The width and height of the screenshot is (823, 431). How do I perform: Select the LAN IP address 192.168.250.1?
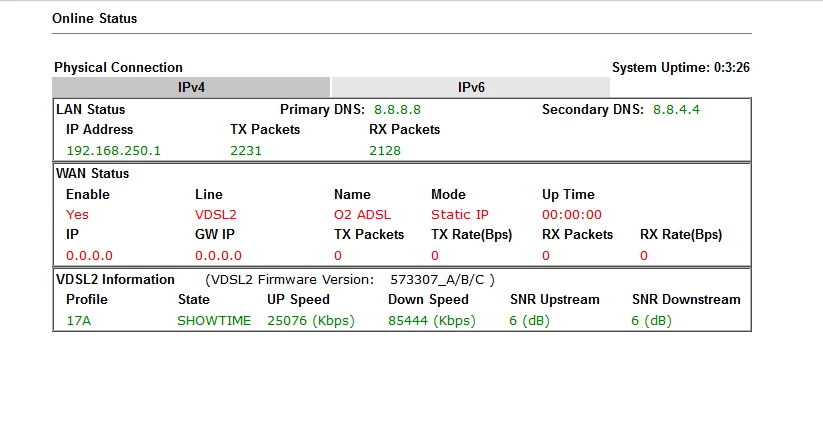coord(113,150)
